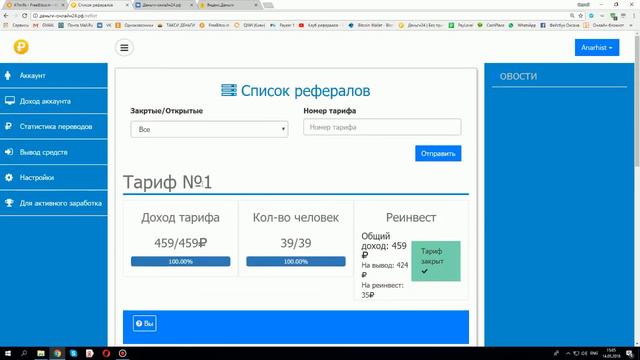Click the Тариф №1 heading

click(x=167, y=182)
